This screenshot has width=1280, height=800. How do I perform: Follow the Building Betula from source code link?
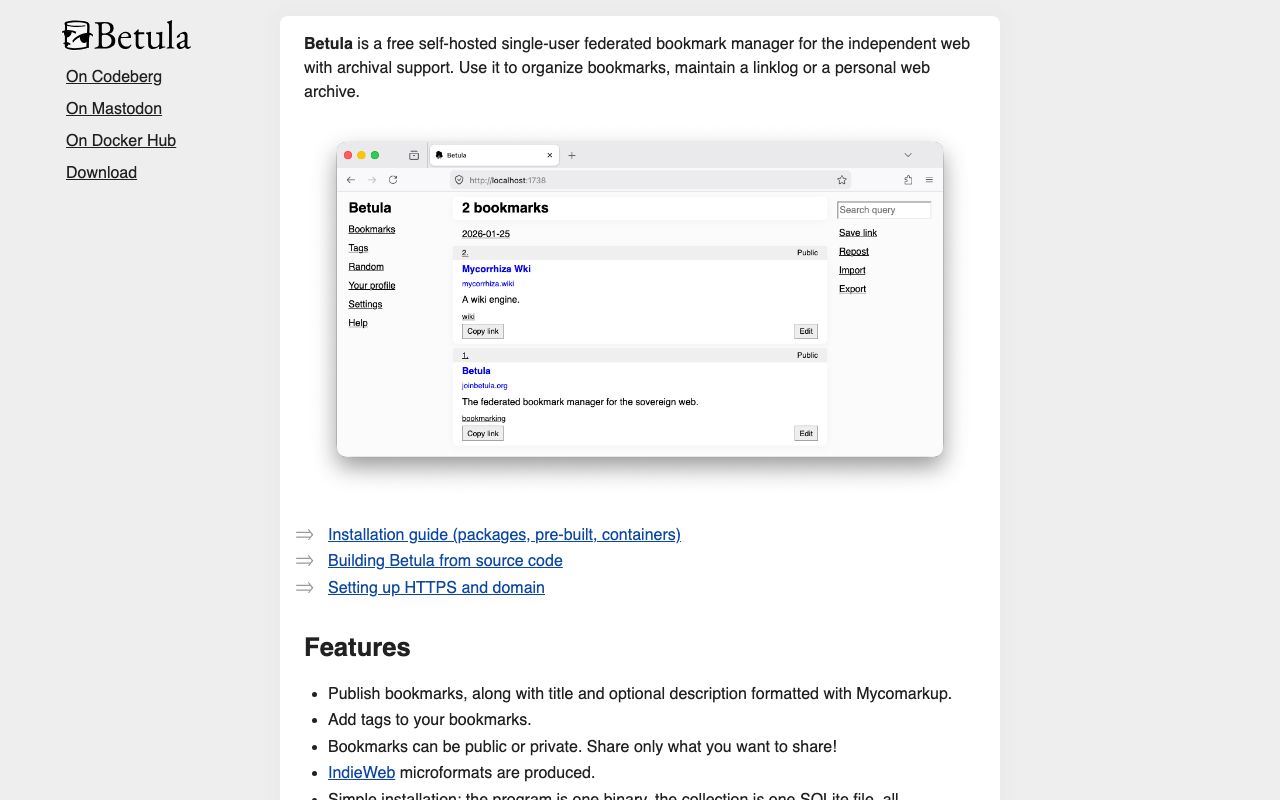[445, 560]
